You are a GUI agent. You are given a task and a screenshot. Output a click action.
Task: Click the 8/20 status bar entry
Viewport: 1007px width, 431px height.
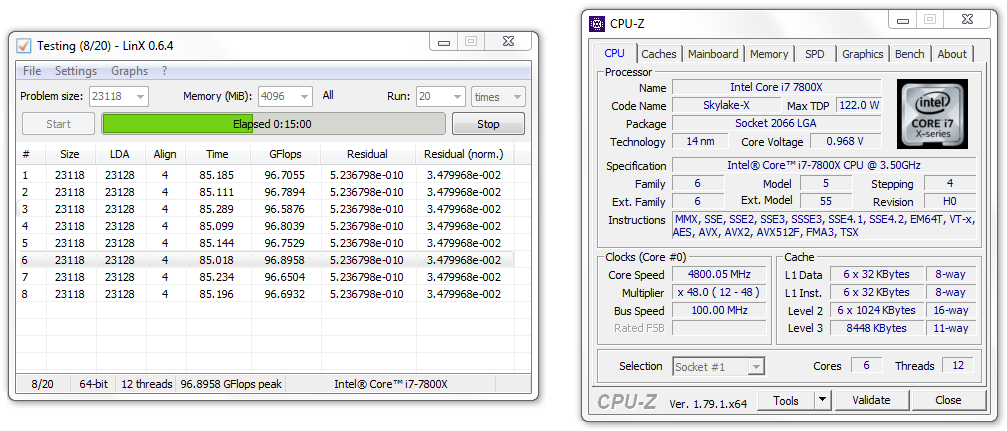pyautogui.click(x=42, y=384)
